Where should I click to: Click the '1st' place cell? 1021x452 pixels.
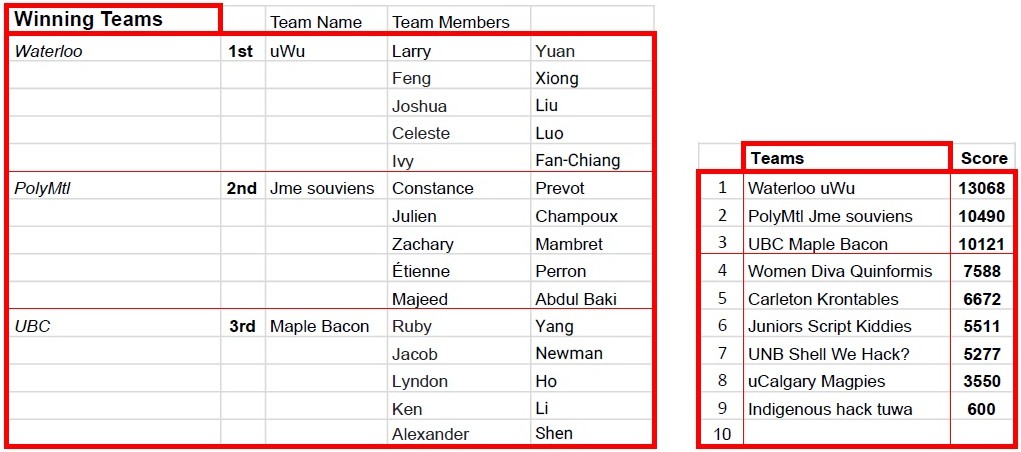point(242,51)
